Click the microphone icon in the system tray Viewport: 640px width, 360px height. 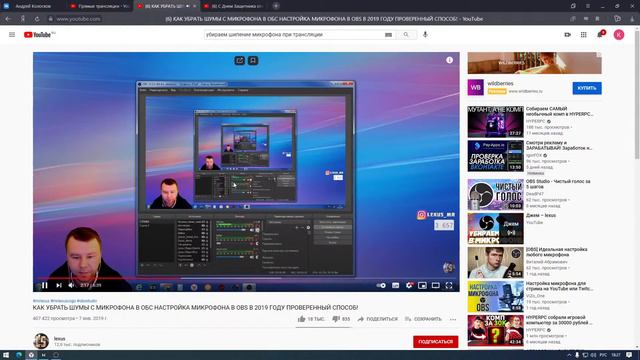(x=577, y=355)
